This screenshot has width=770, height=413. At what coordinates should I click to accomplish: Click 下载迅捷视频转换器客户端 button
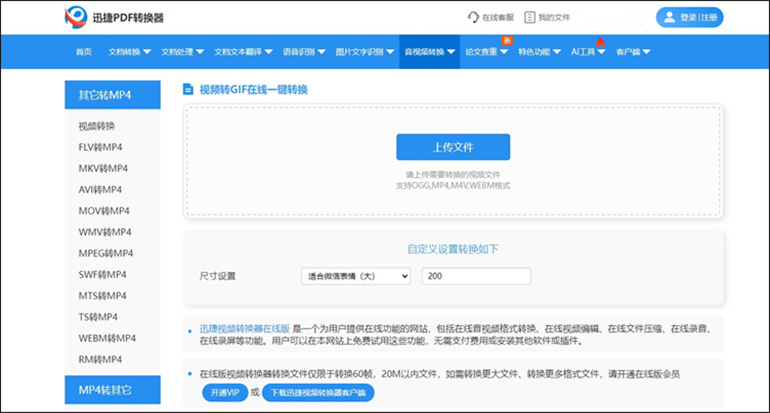click(x=318, y=392)
